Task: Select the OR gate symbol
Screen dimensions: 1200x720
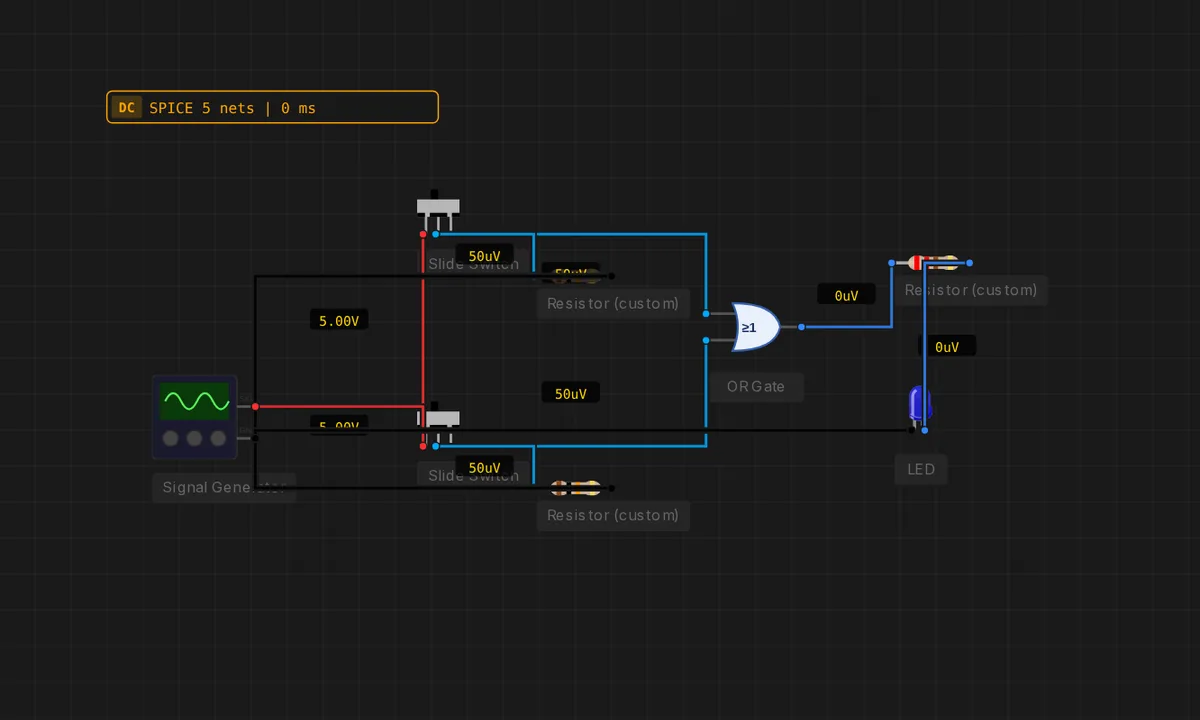Action: tap(756, 327)
